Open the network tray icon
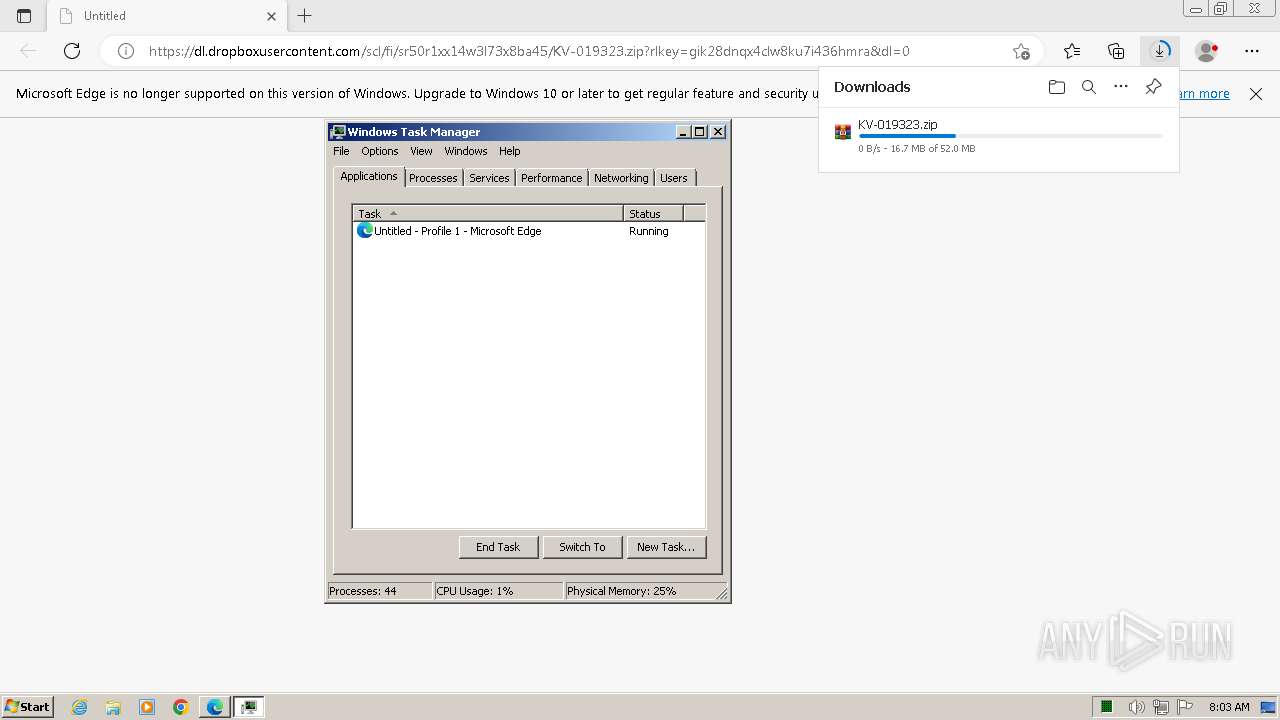 (x=1161, y=707)
